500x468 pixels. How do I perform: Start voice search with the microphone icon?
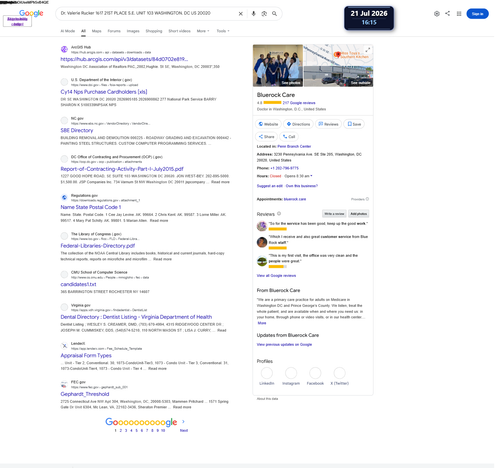pyautogui.click(x=253, y=14)
